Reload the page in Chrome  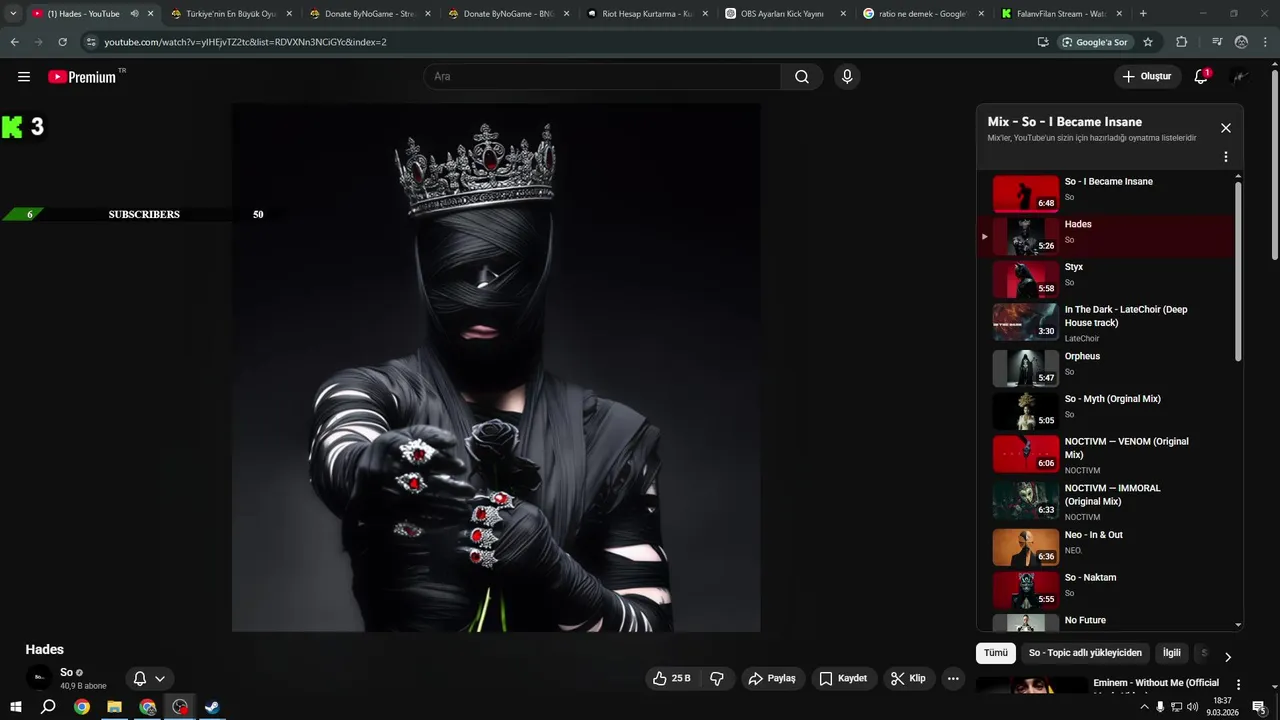tap(62, 42)
